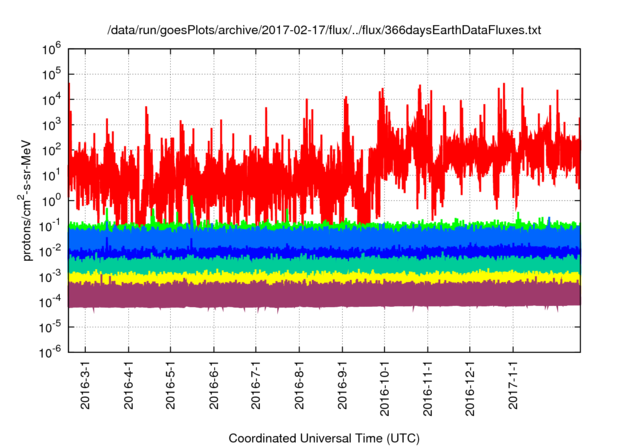Image resolution: width=640 pixels, height=448 pixels.
Task: Click the maroon lowest flux band
Action: point(324,295)
